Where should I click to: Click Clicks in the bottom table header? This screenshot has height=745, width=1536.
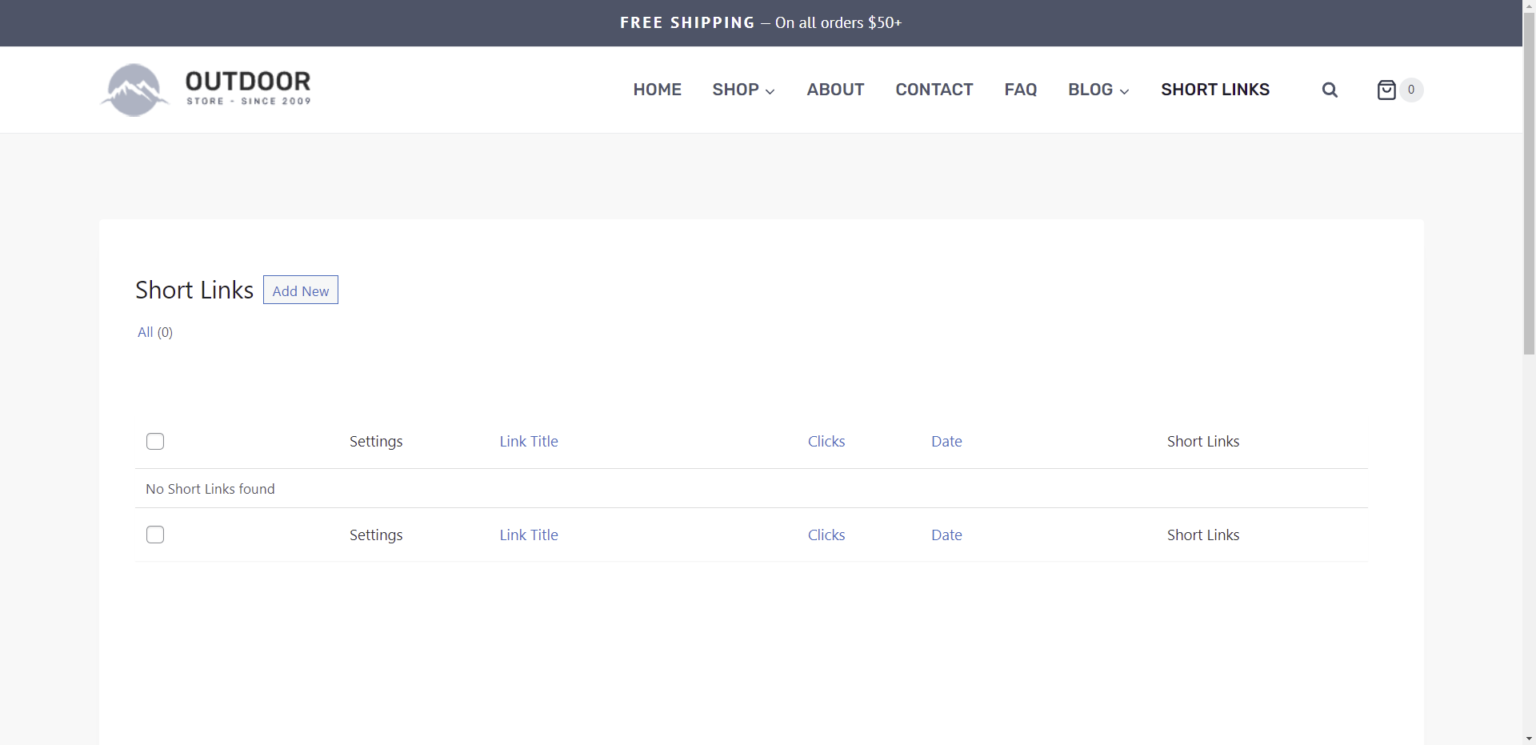(826, 534)
